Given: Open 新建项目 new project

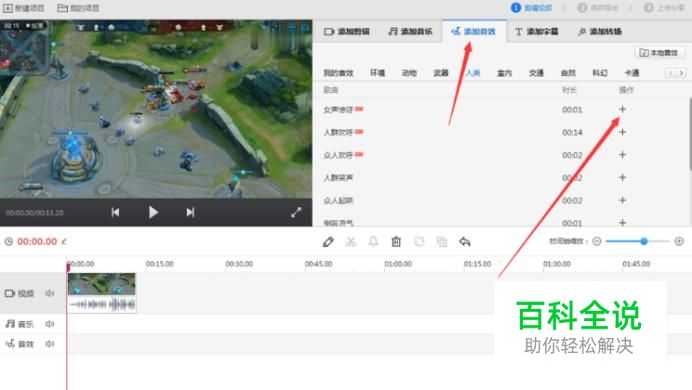Looking at the screenshot, I should (x=24, y=8).
